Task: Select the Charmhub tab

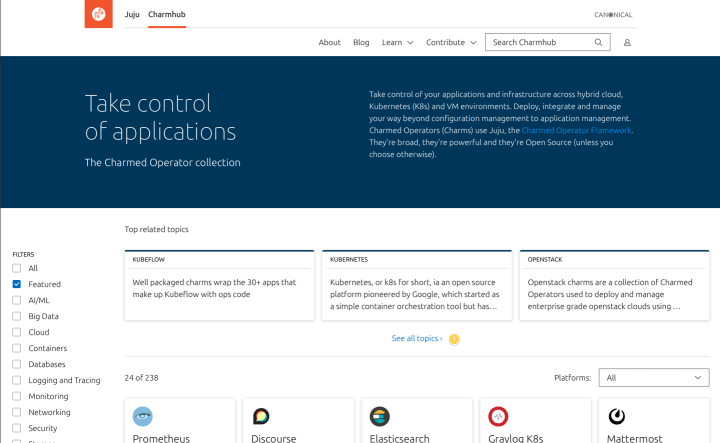Action: tap(167, 14)
